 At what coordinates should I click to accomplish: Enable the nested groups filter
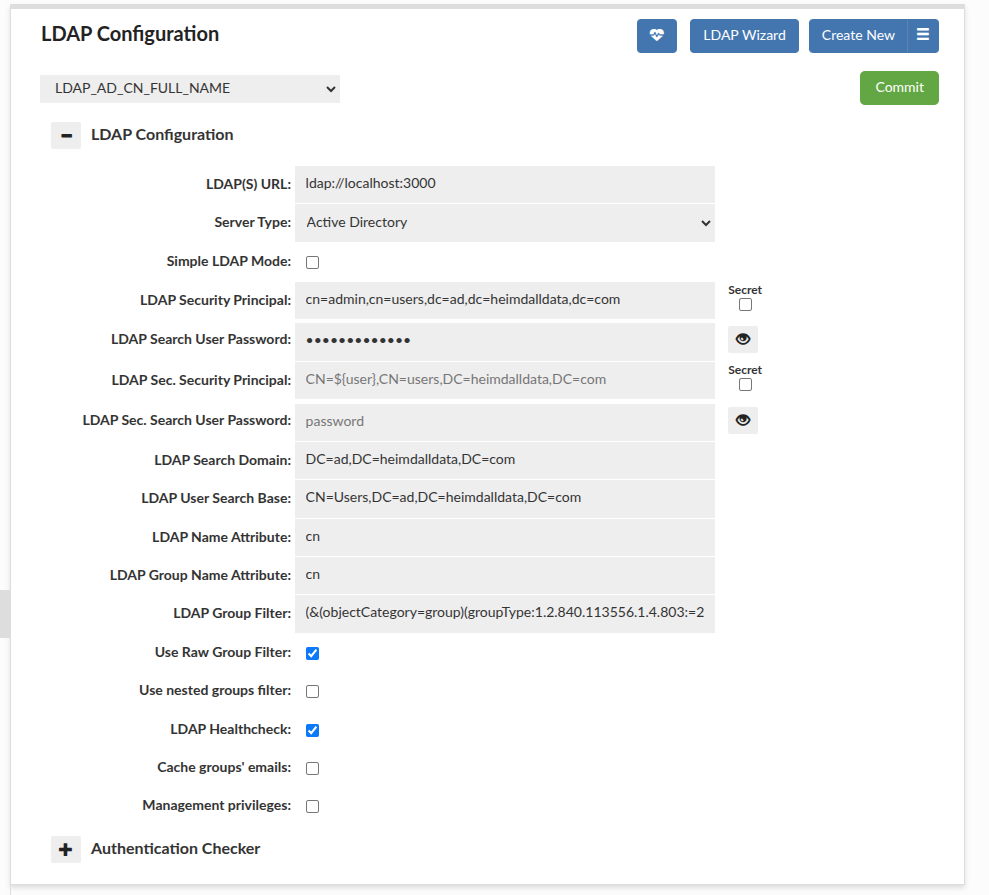click(312, 691)
